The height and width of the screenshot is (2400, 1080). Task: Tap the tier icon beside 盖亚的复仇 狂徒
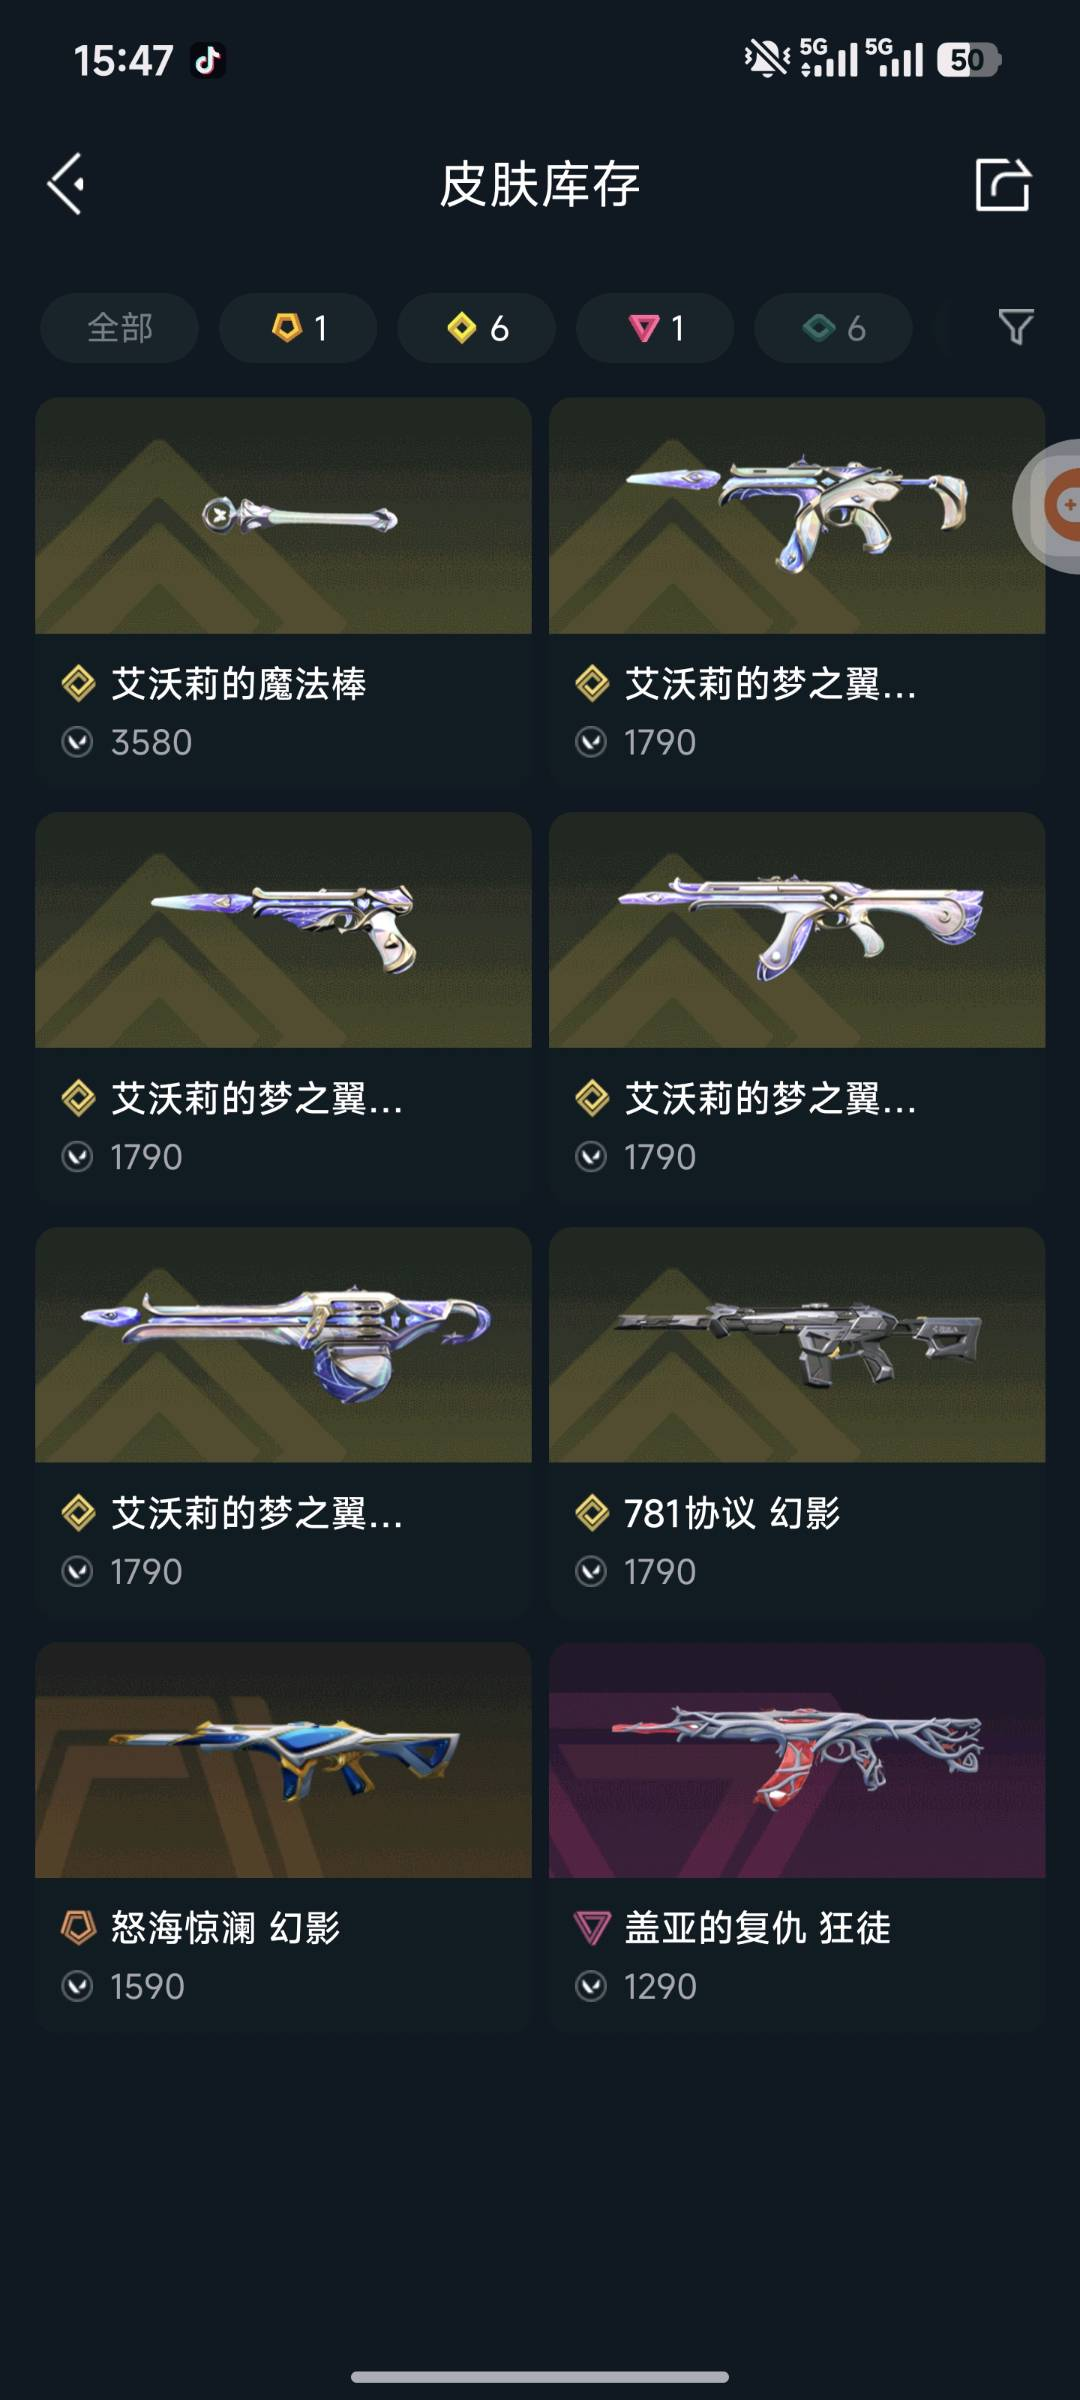[x=592, y=1927]
